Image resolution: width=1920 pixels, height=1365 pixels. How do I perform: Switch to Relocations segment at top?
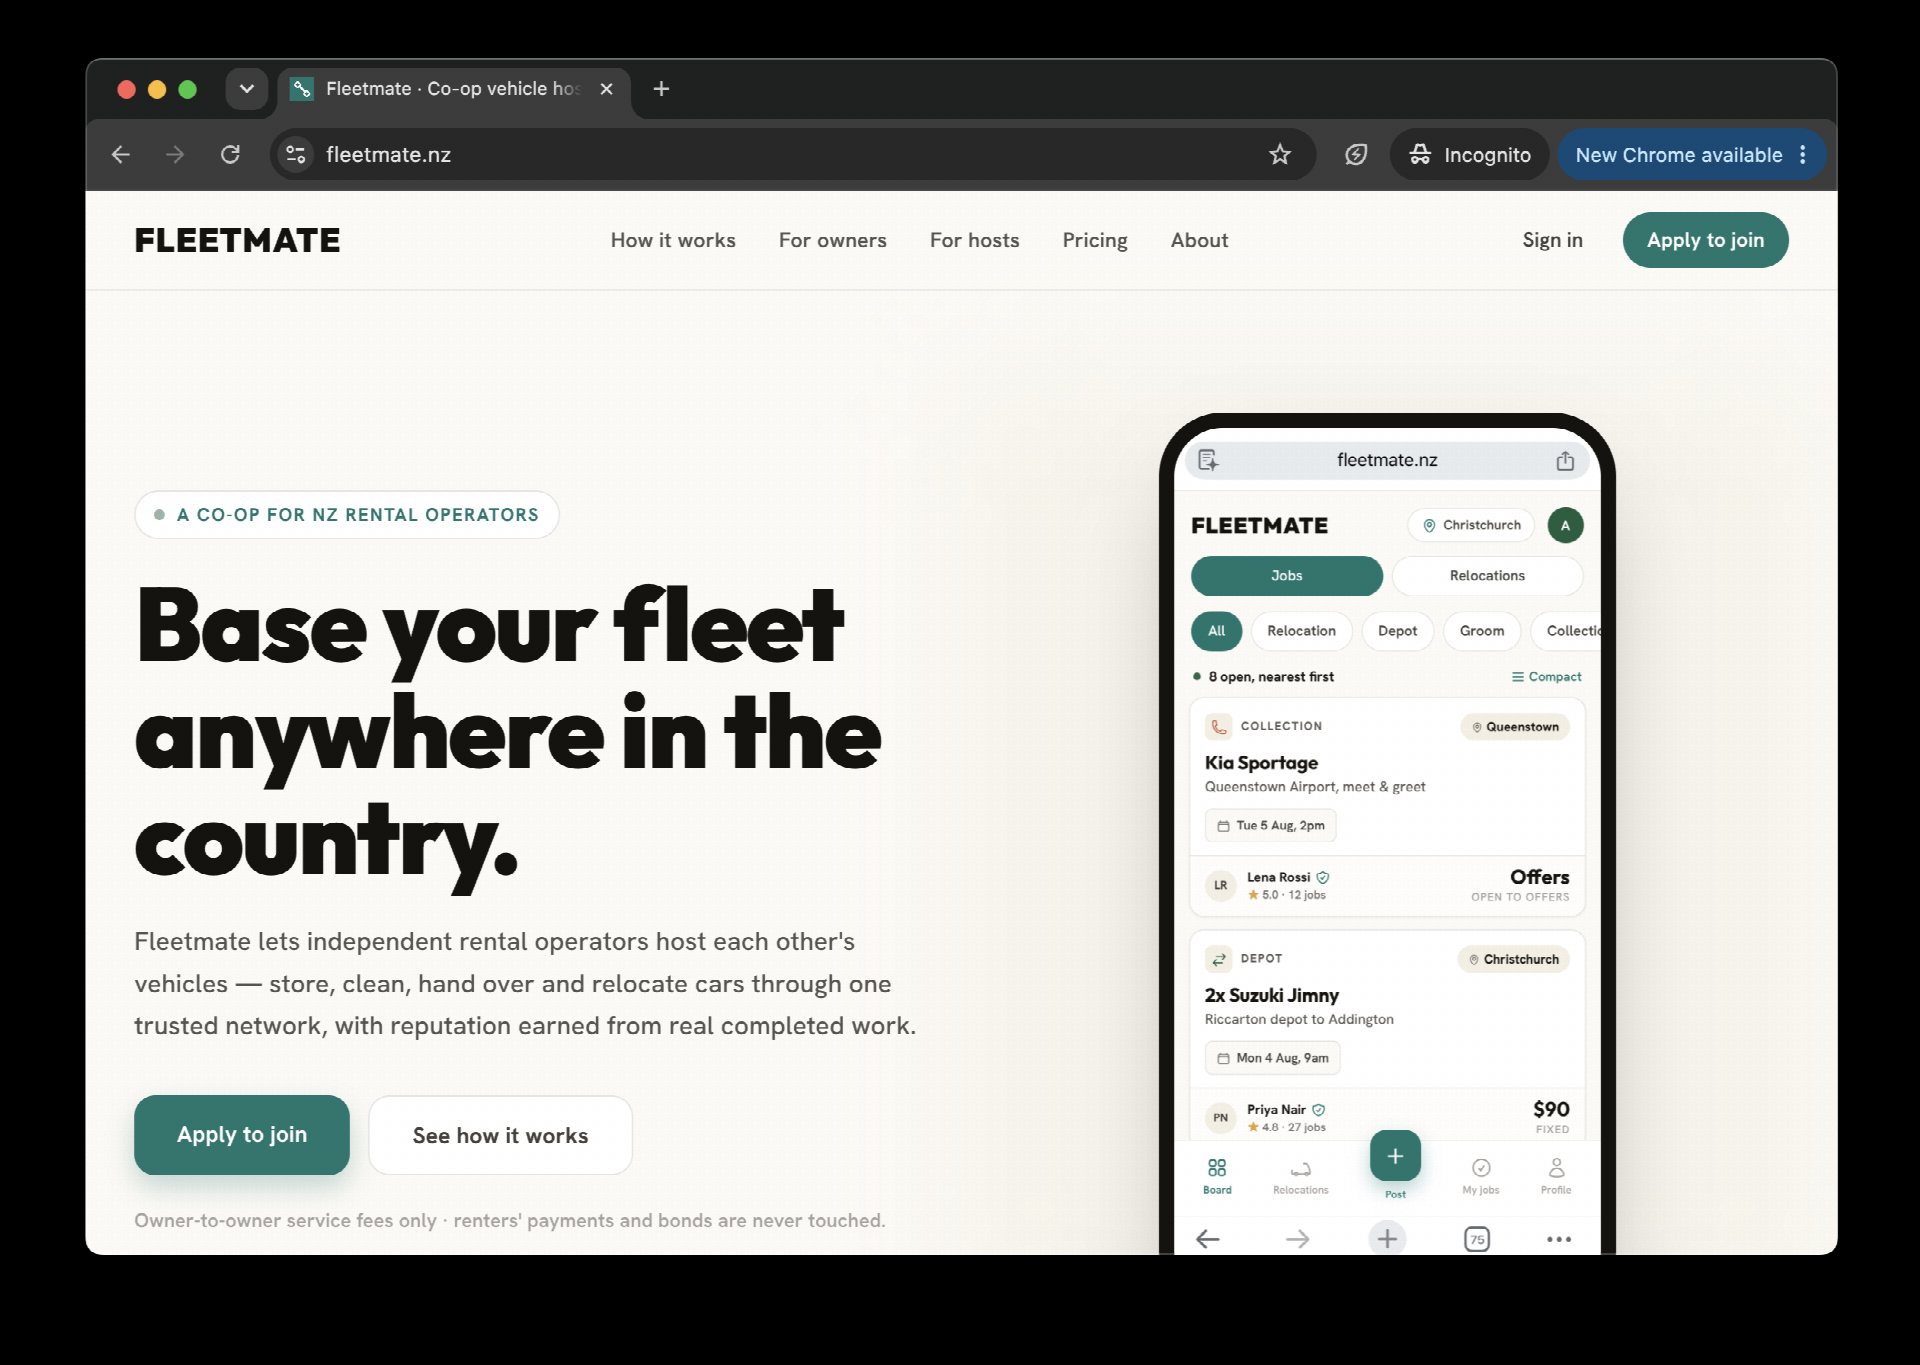coord(1487,575)
